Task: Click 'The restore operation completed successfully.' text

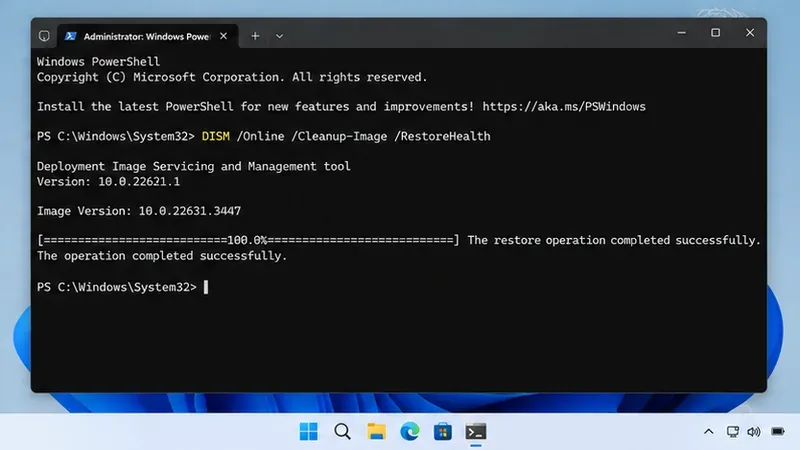Action: [x=614, y=240]
